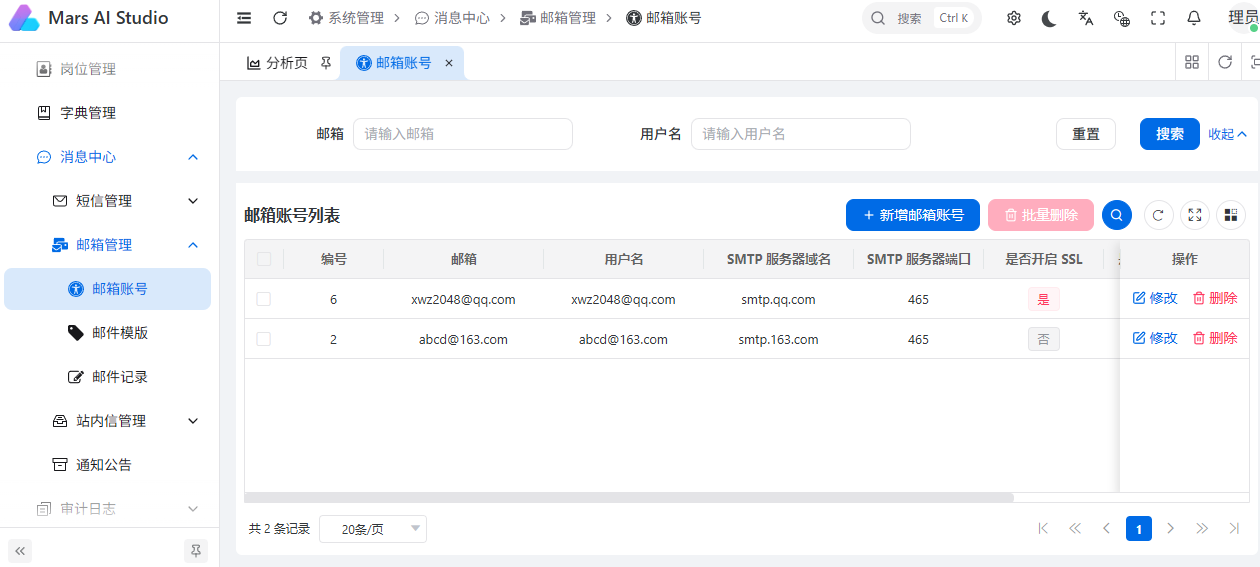Open the user avatar menu

(1243, 18)
